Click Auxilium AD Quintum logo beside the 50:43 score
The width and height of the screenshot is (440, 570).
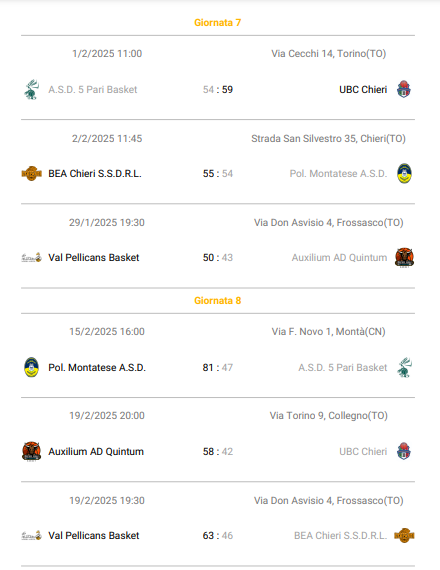pos(404,257)
